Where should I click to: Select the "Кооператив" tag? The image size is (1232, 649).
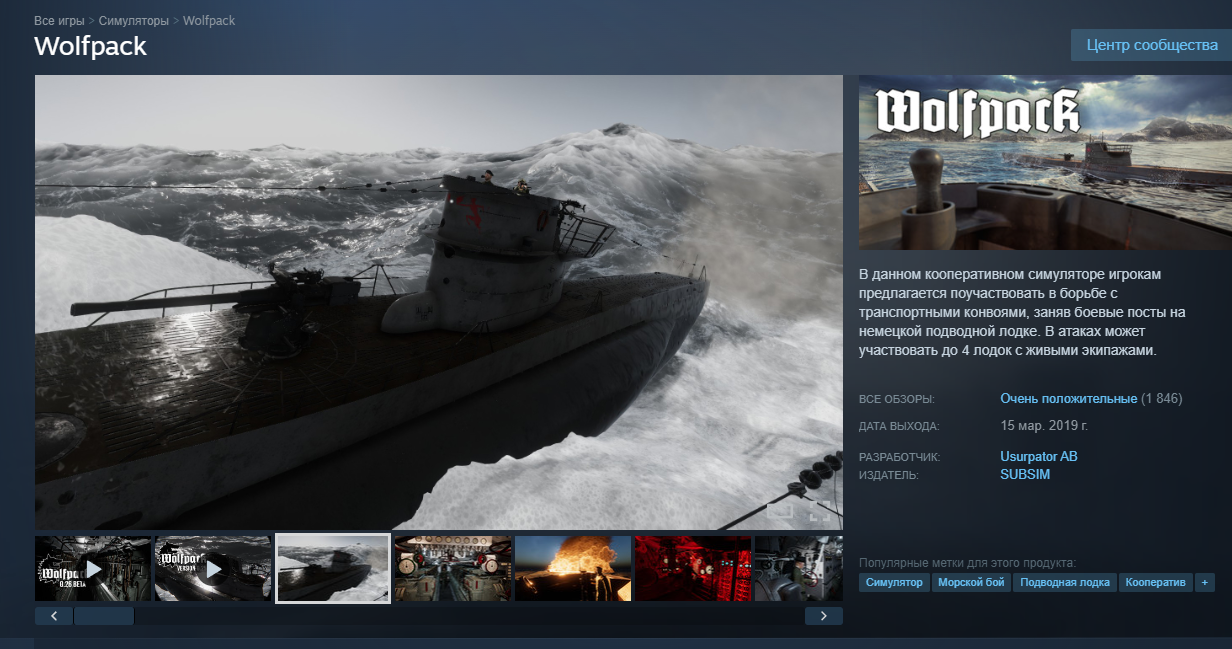pos(1155,582)
